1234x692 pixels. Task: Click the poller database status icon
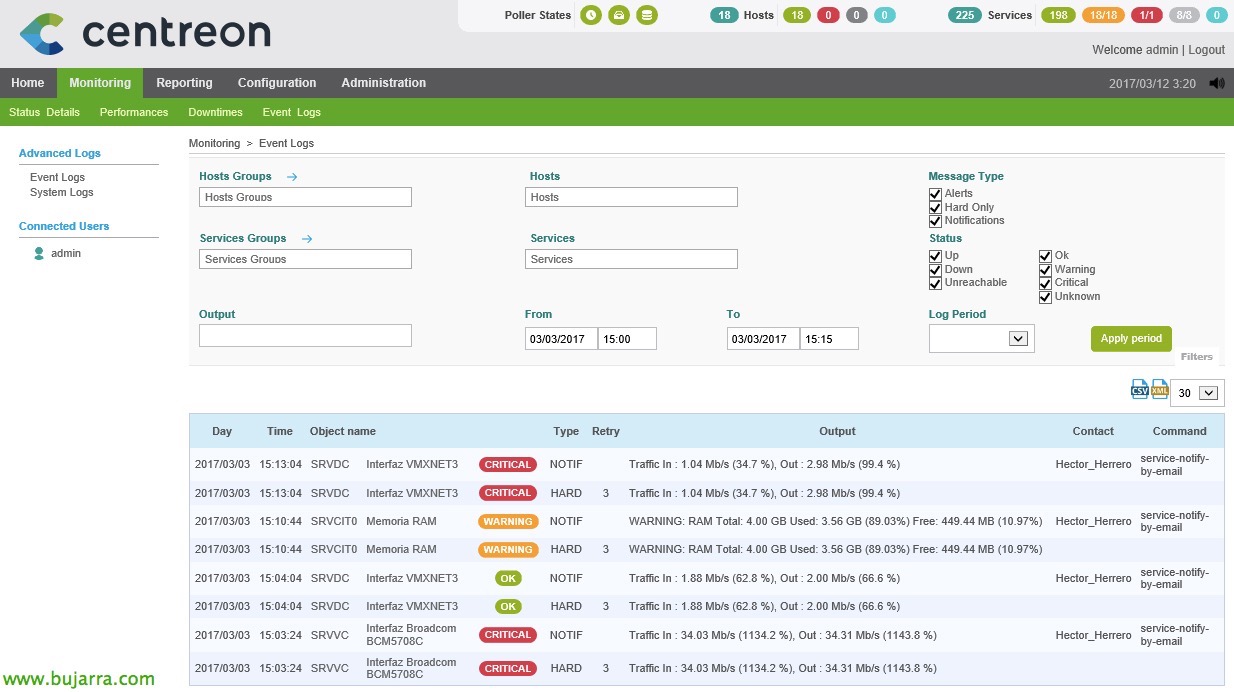pos(647,15)
